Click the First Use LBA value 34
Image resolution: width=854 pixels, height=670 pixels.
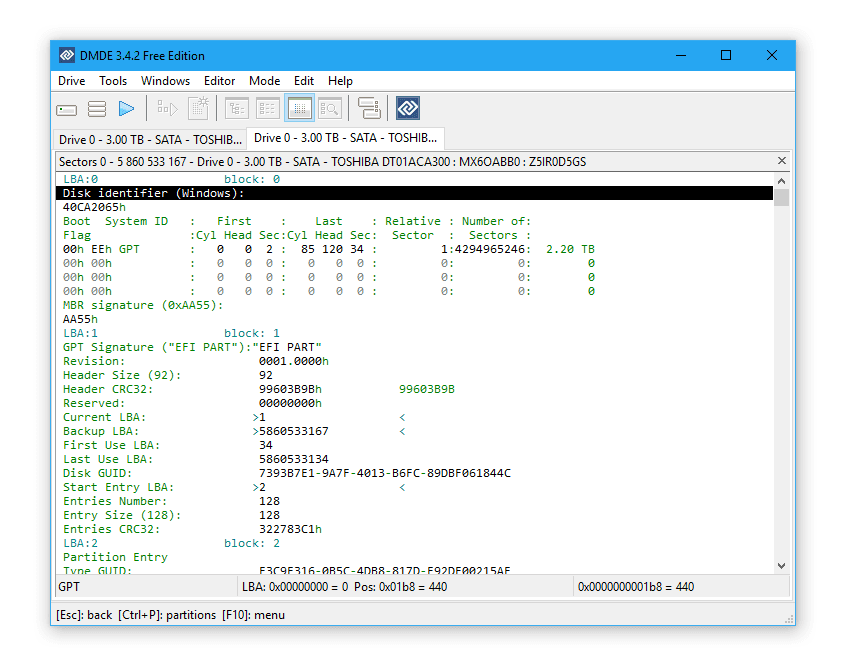[266, 446]
